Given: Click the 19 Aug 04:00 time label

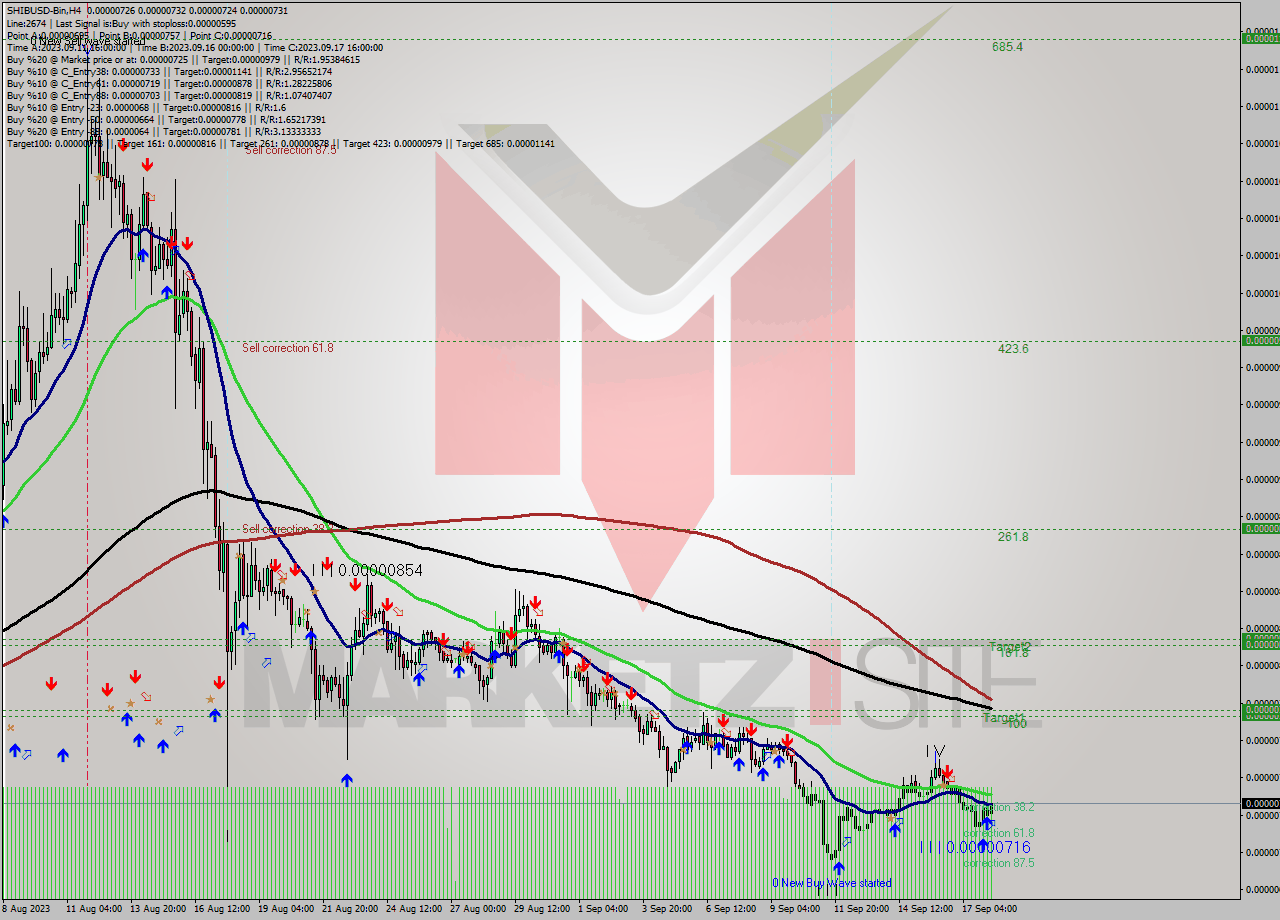Looking at the screenshot, I should [286, 908].
